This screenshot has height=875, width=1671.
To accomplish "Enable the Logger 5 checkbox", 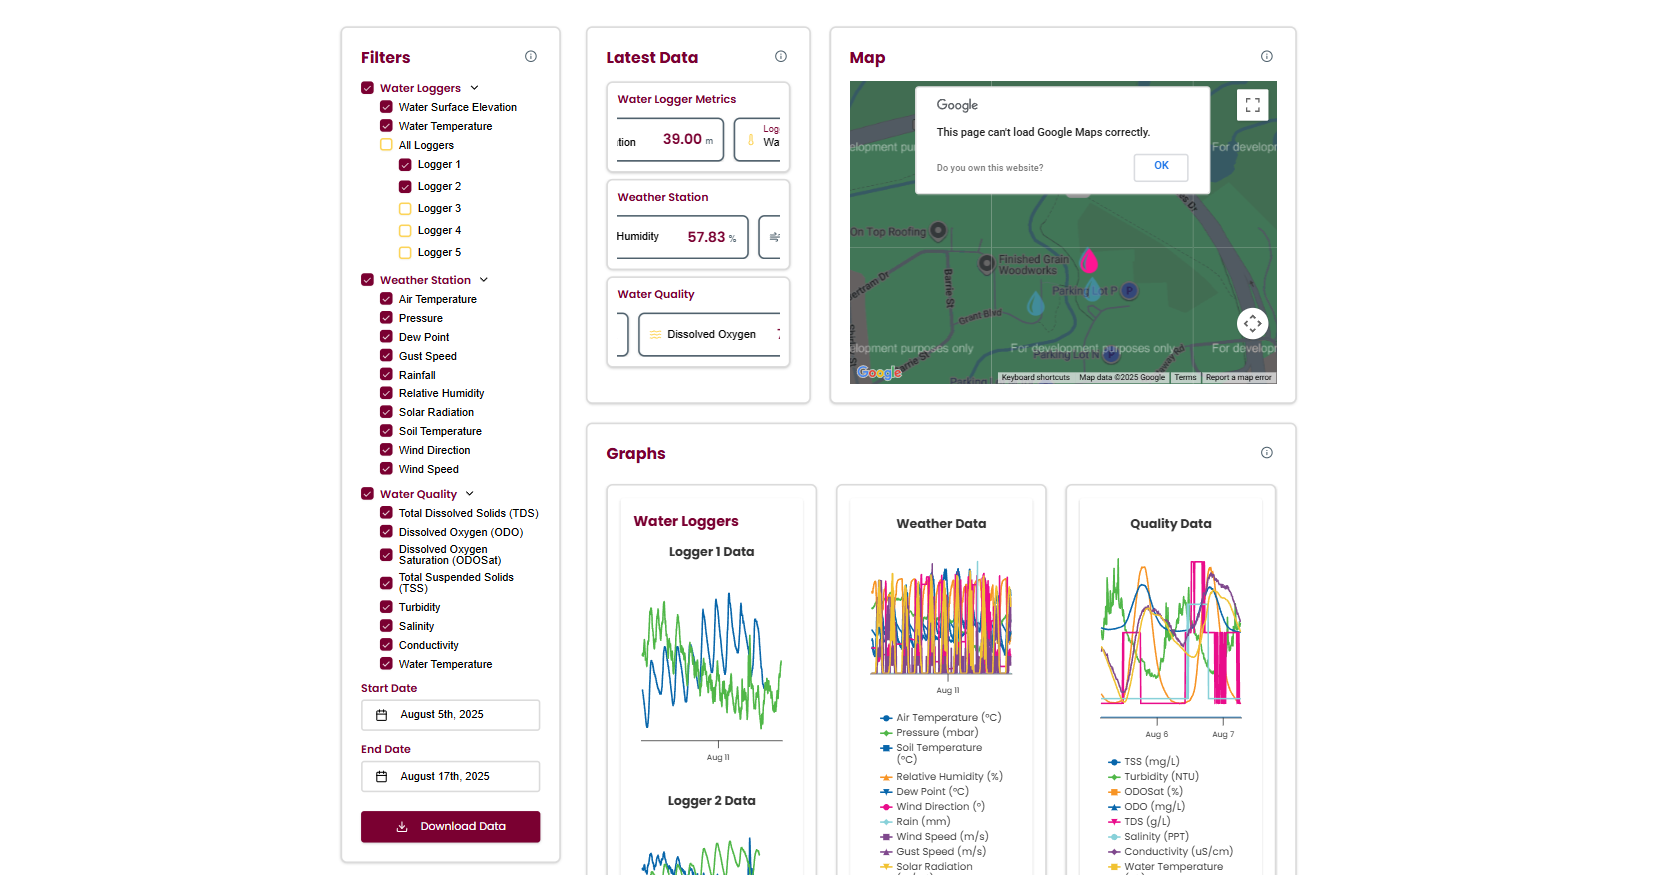I will click(405, 253).
